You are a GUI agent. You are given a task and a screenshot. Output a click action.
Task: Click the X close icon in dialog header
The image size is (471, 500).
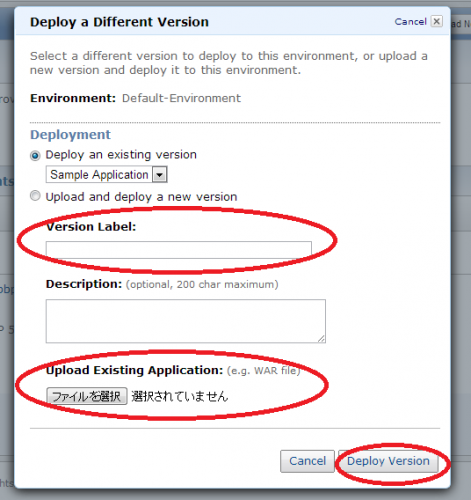point(436,21)
